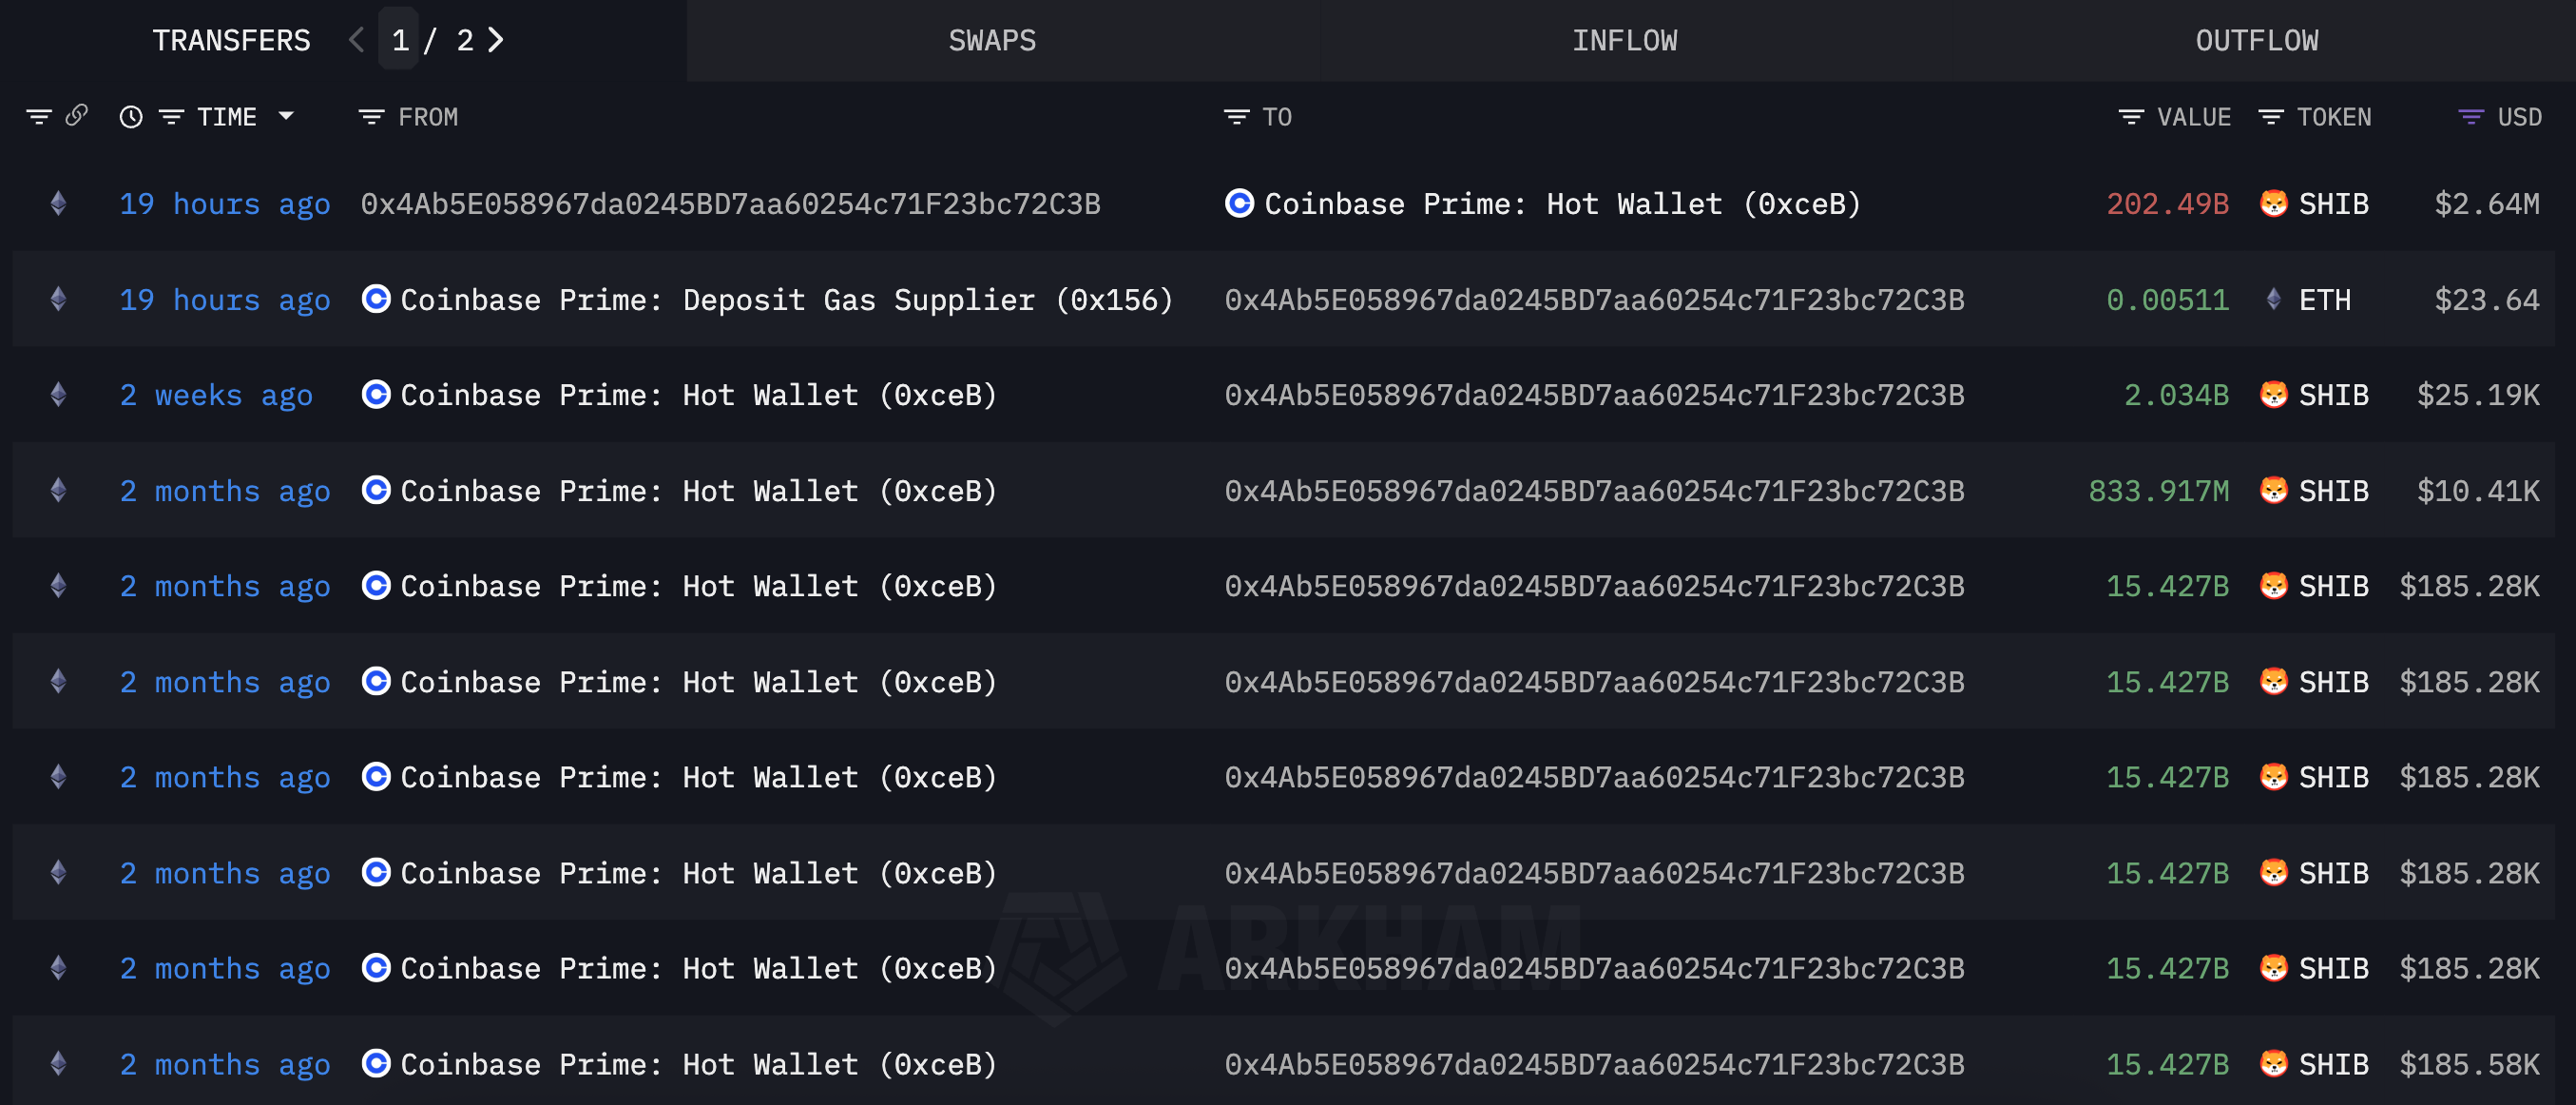The image size is (2576, 1105).
Task: Open the VALUE column filter
Action: 2130,117
